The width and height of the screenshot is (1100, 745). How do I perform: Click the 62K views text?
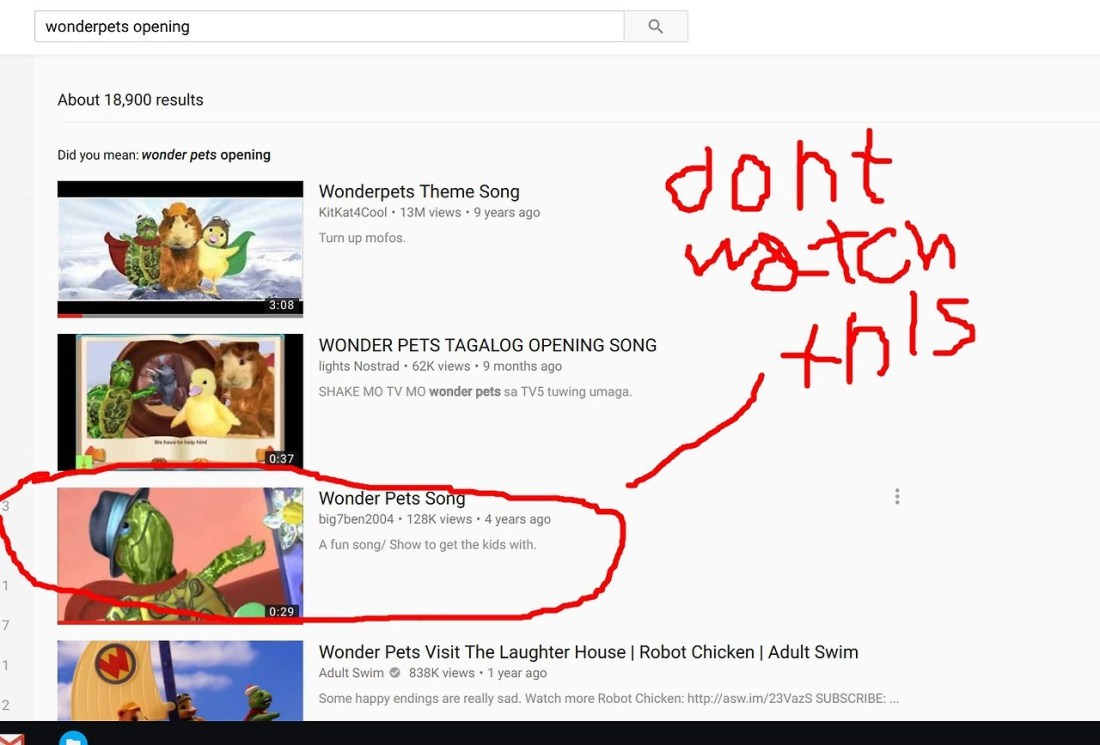(x=441, y=366)
